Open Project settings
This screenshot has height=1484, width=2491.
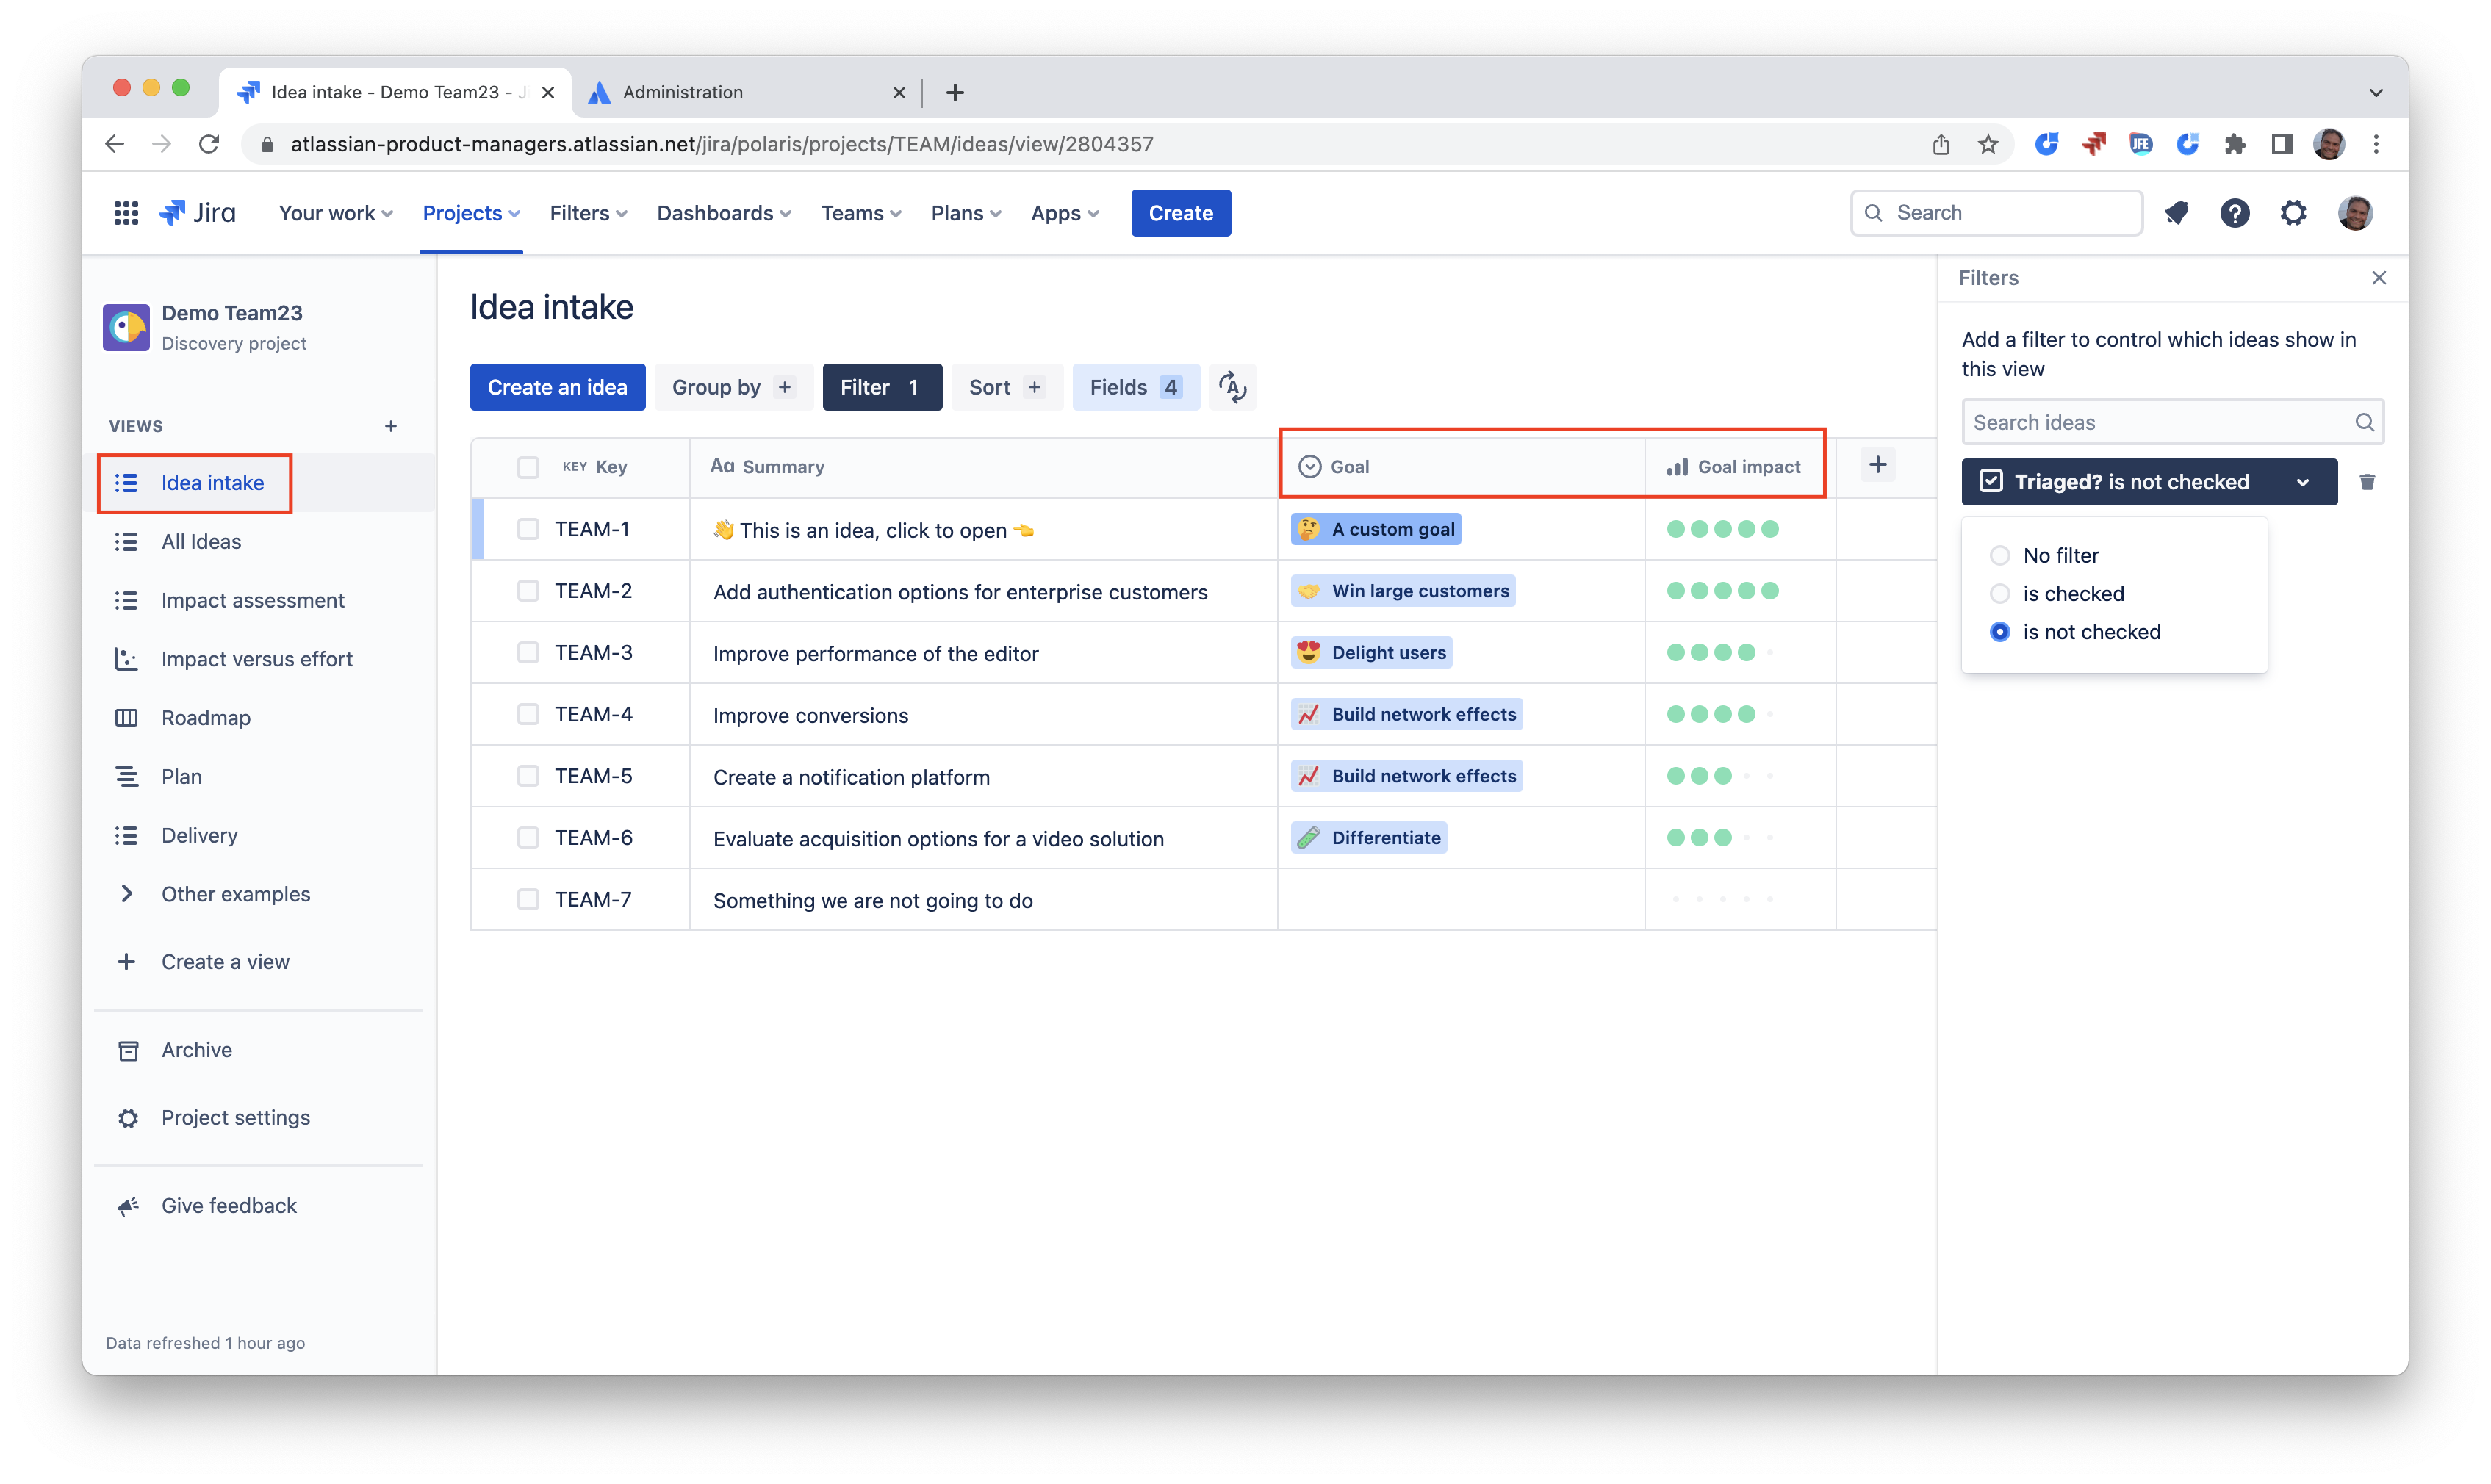coord(235,1117)
